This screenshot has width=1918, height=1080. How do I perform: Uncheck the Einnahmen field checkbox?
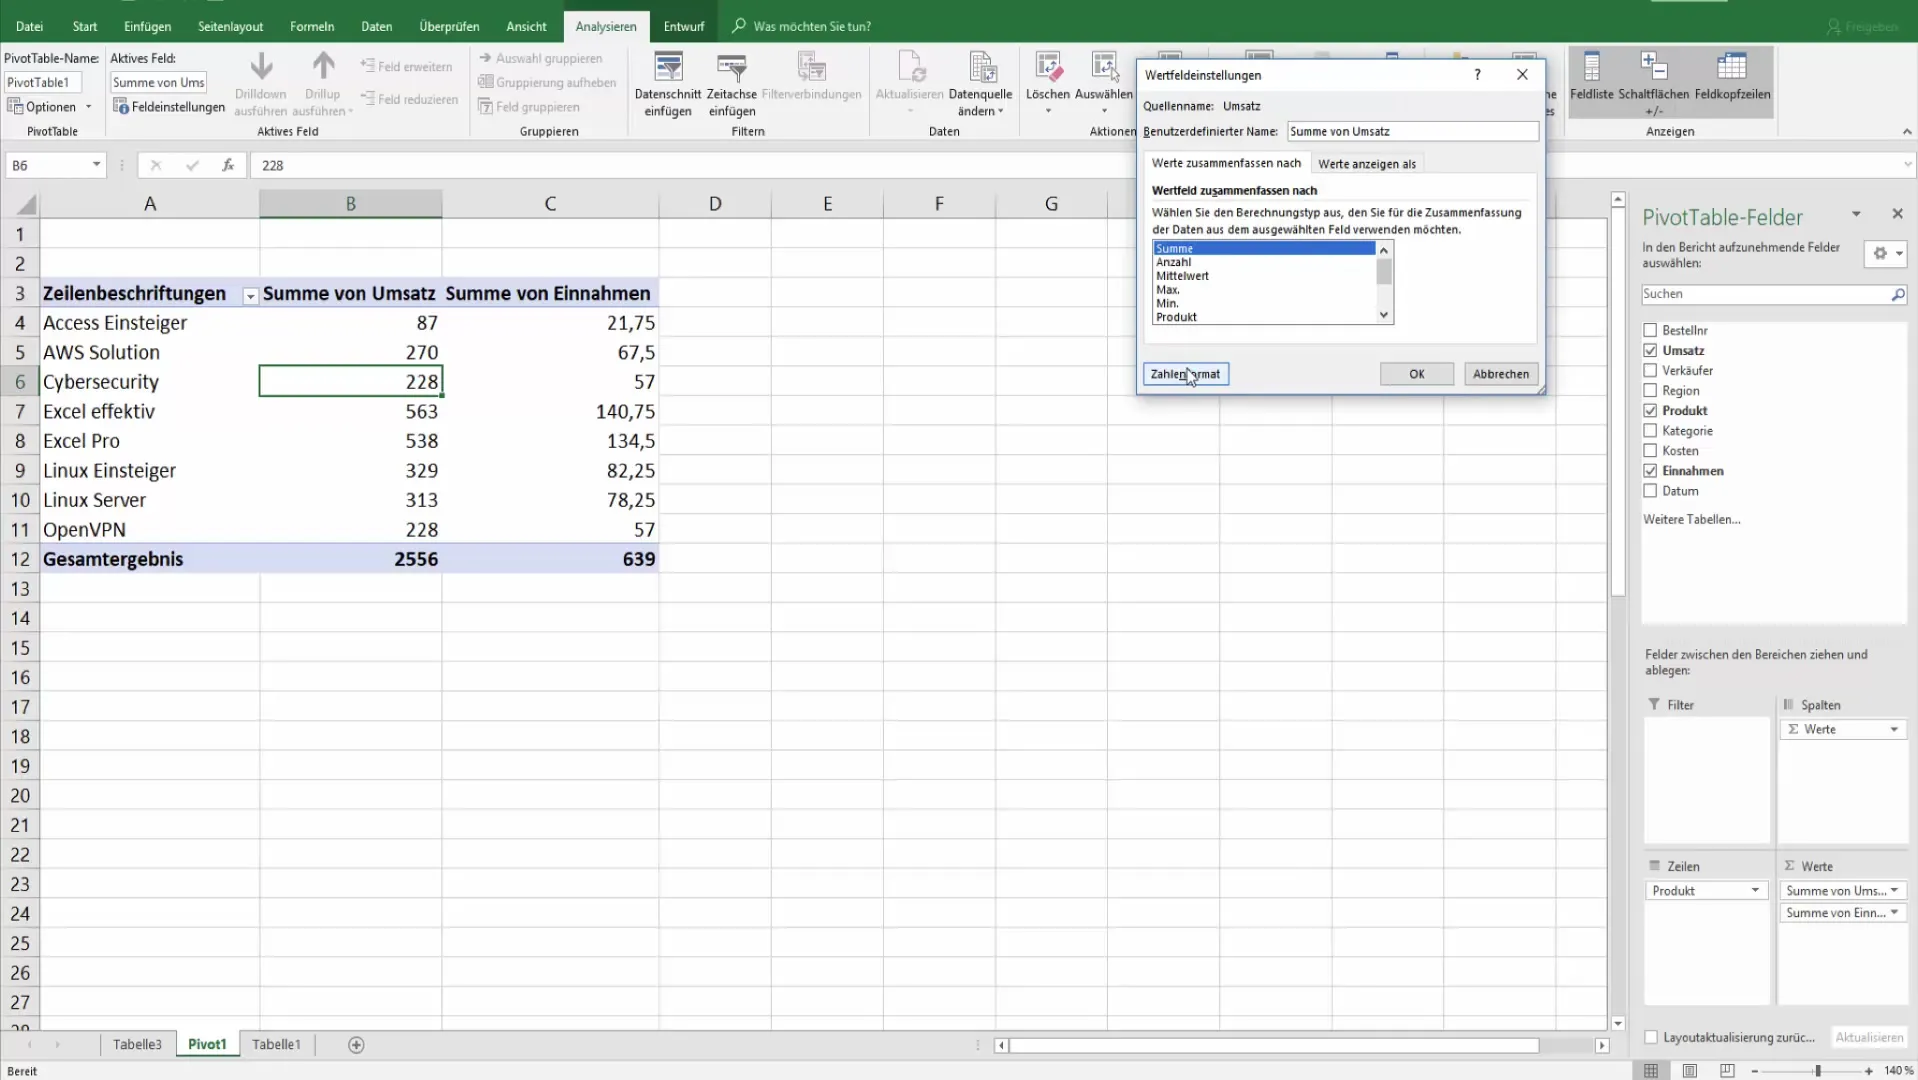tap(1650, 470)
